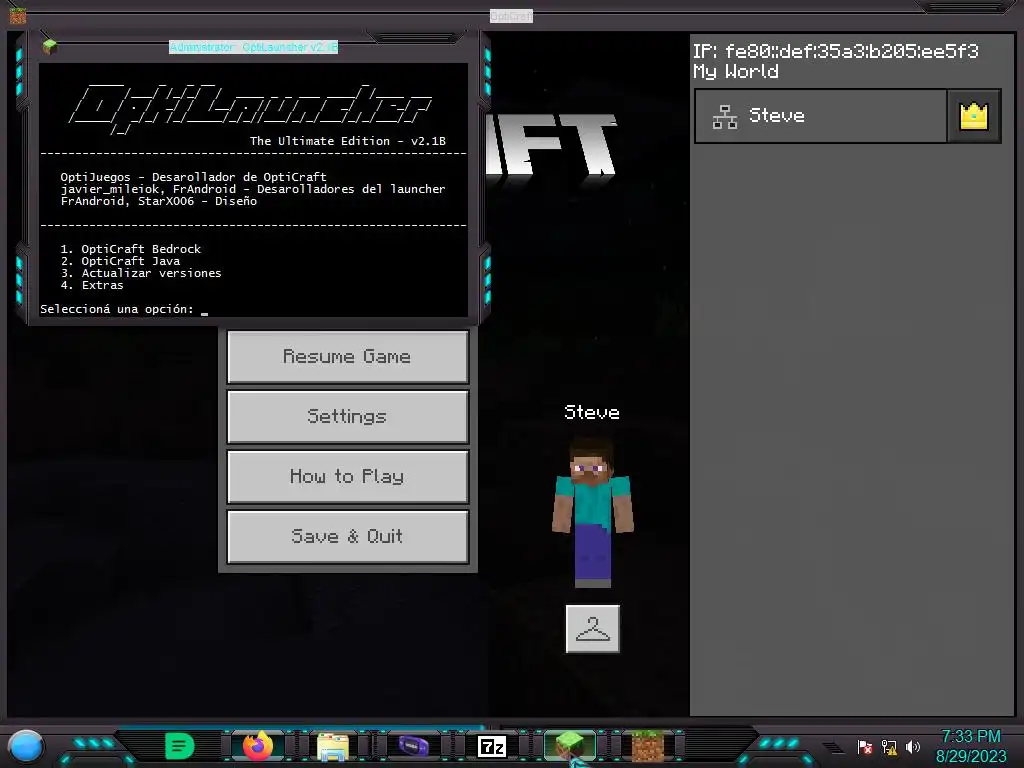1024x768 pixels.
Task: Select the OptiLauncher grass cube taskbar icon
Action: tap(570, 746)
